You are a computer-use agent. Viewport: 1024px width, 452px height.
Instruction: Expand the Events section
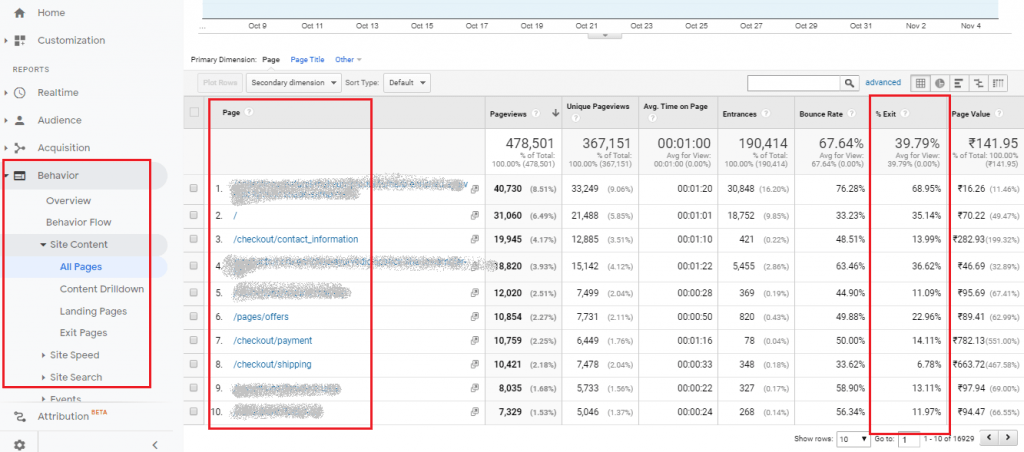pos(44,399)
